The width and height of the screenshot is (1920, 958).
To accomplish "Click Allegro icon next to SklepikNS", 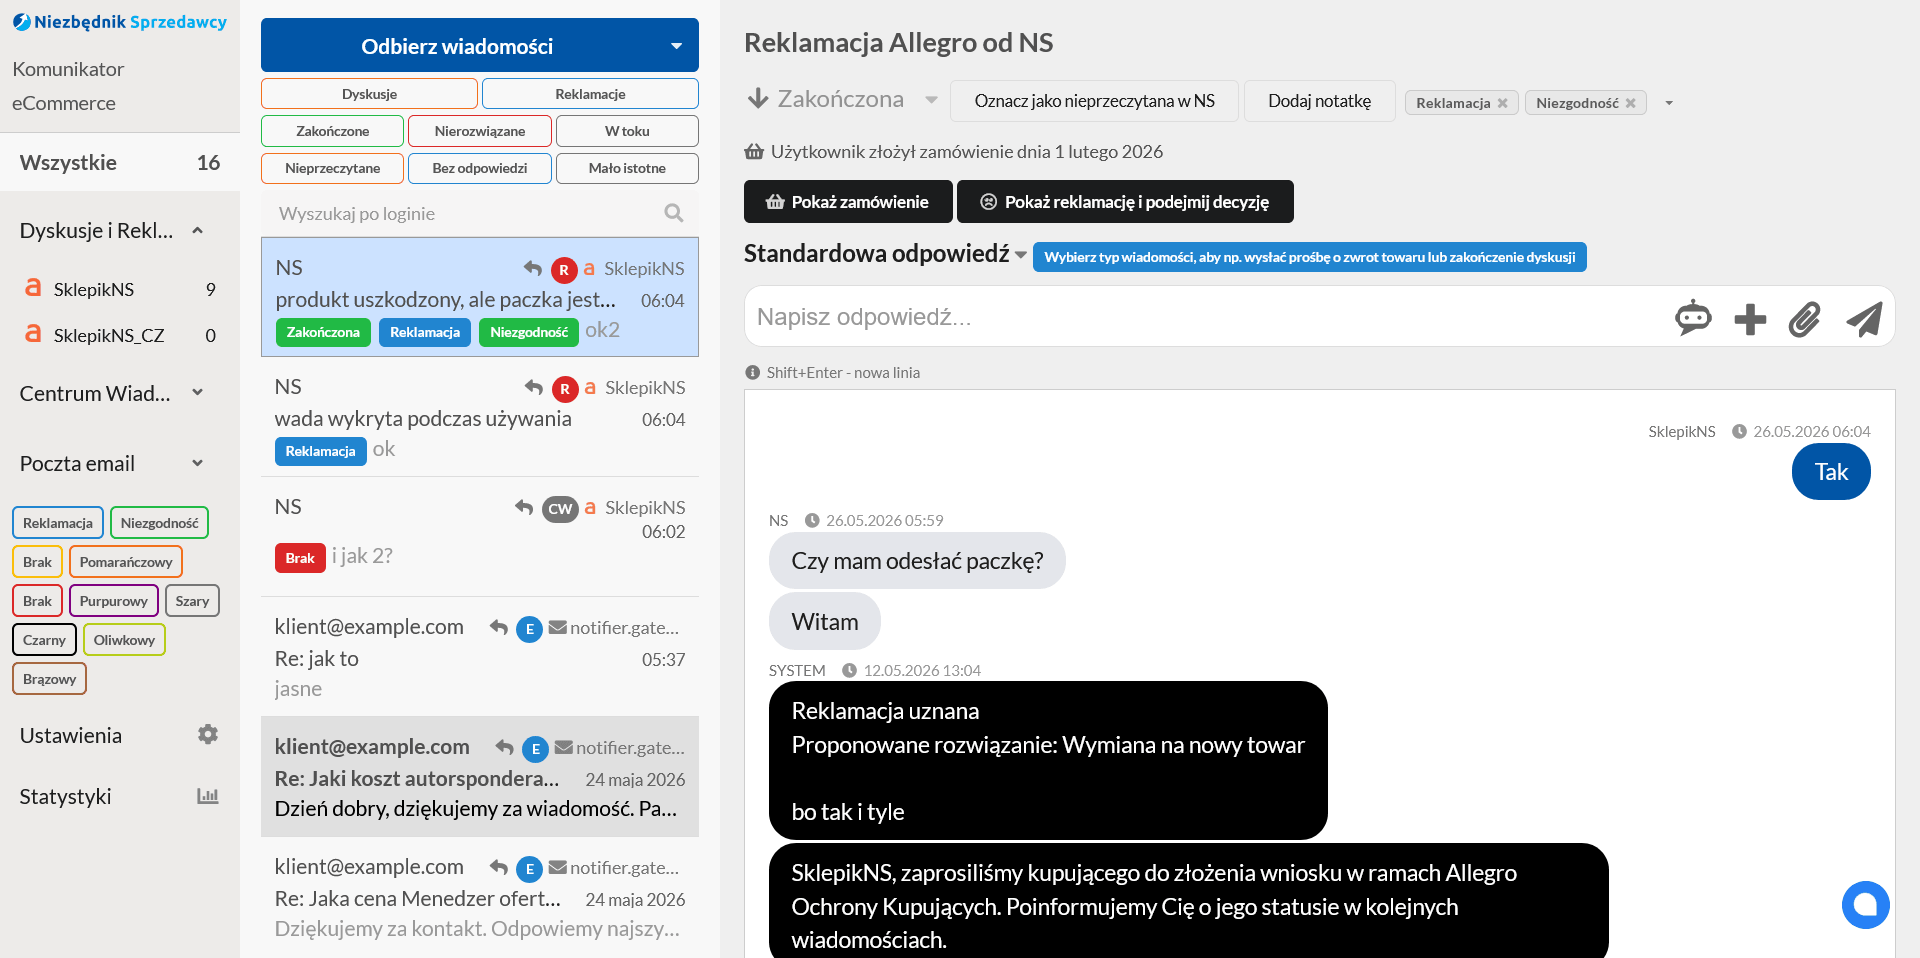I will 33,288.
